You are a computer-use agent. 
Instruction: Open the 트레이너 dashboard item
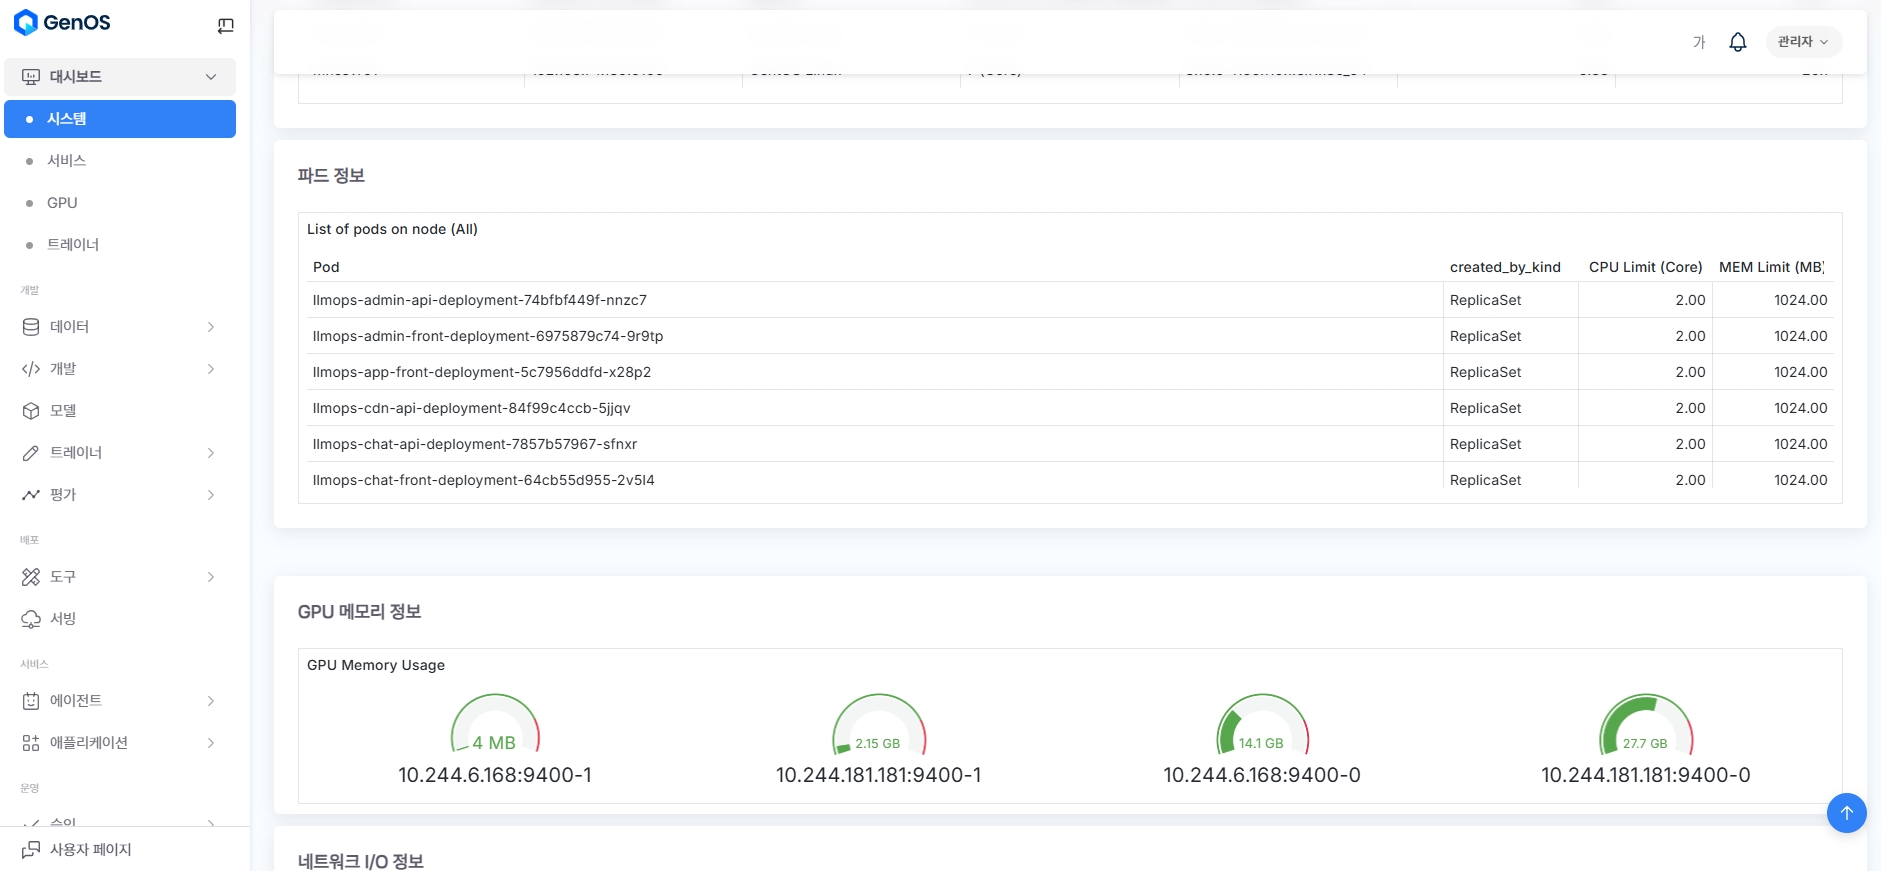pos(73,245)
